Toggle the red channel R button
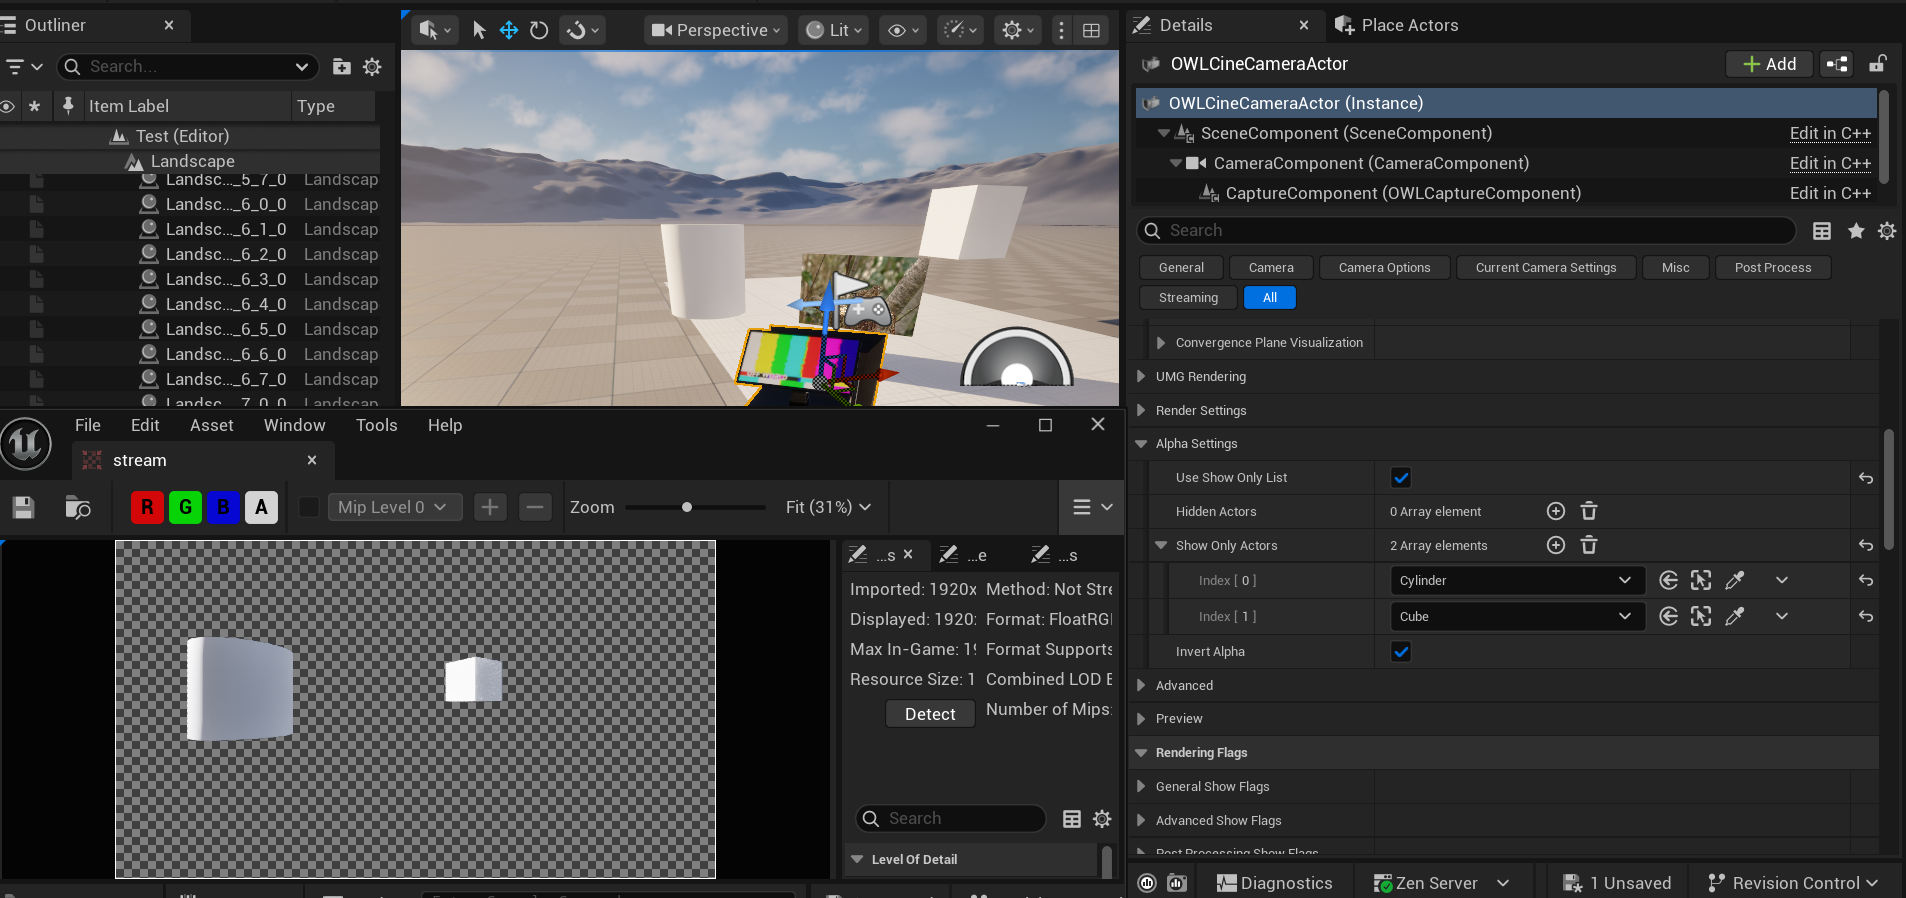This screenshot has width=1906, height=898. point(147,507)
